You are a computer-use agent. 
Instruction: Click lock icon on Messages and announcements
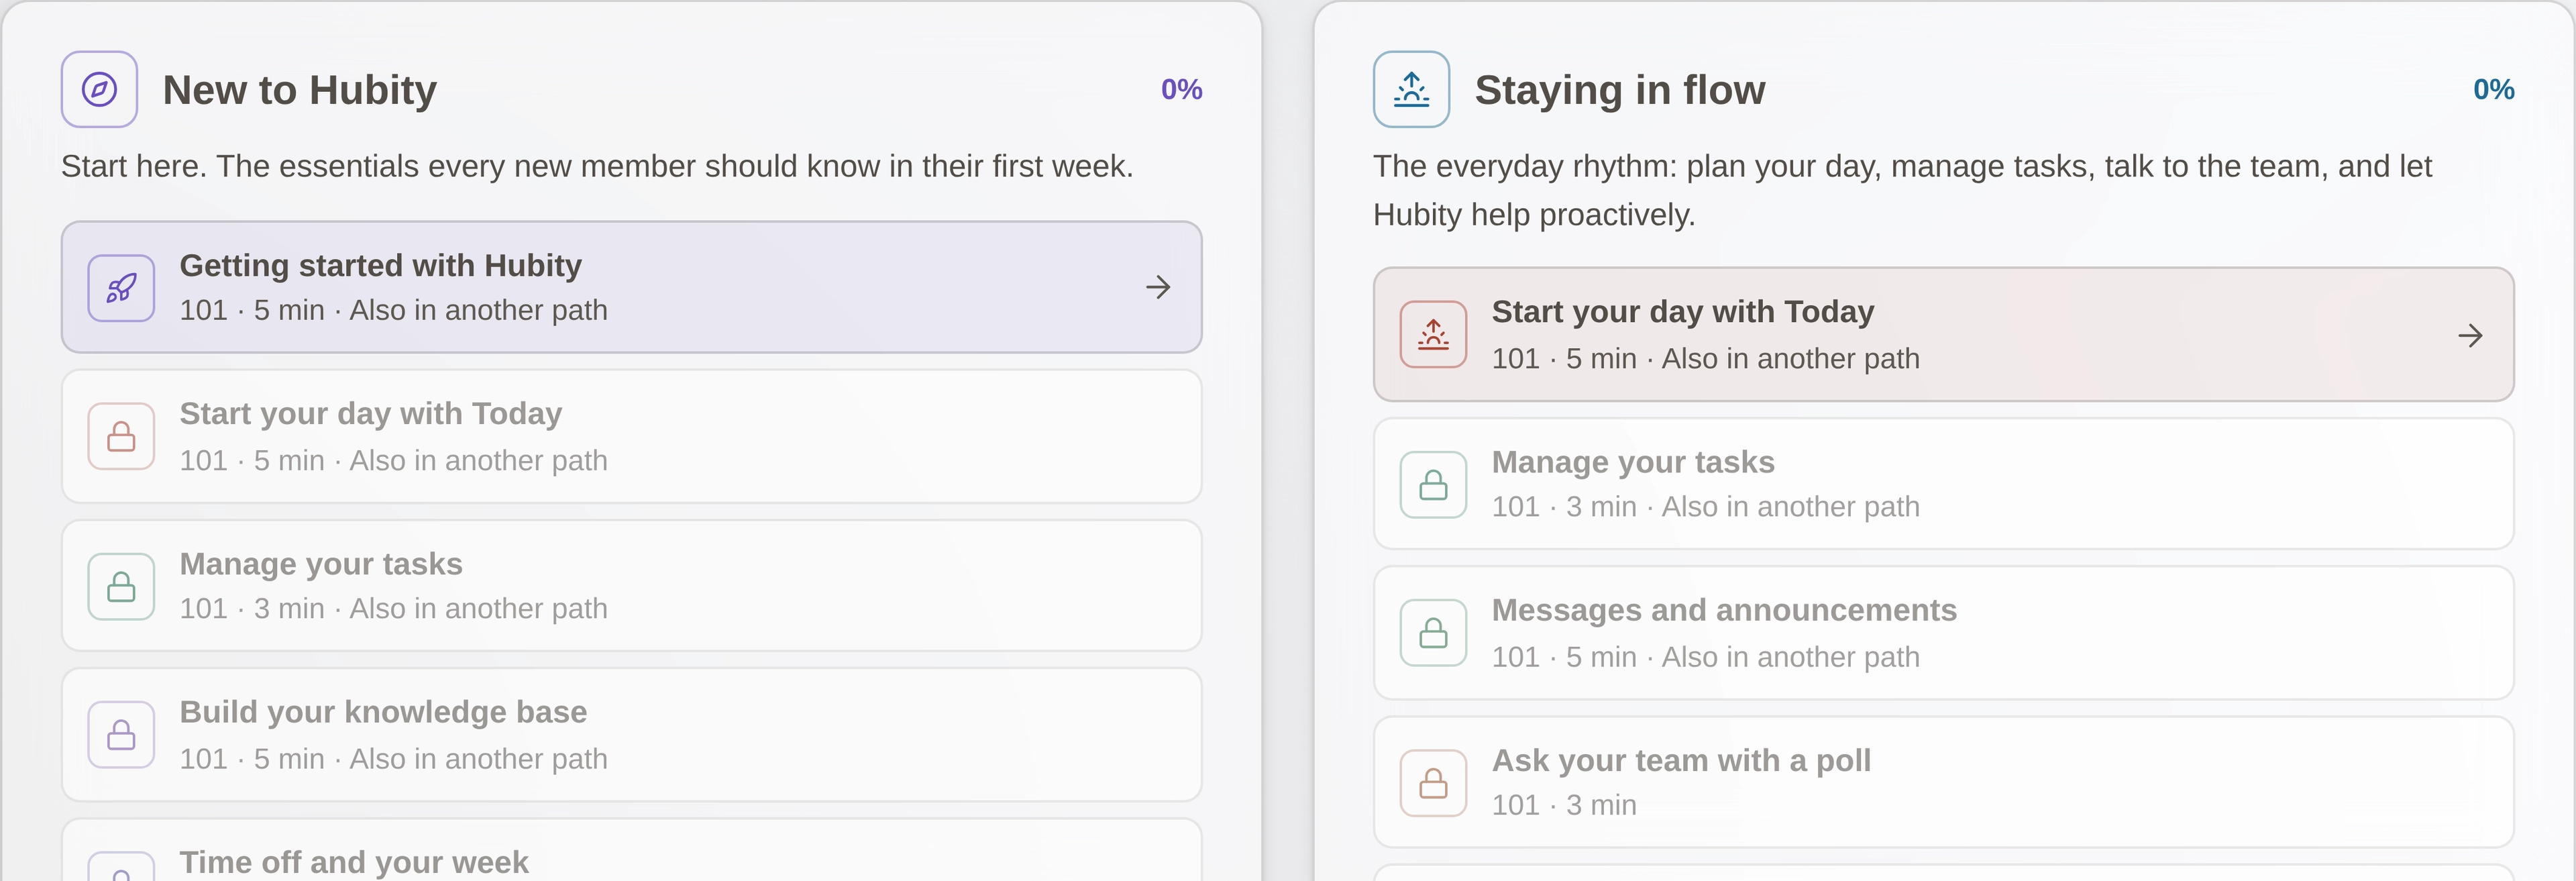tap(1433, 632)
